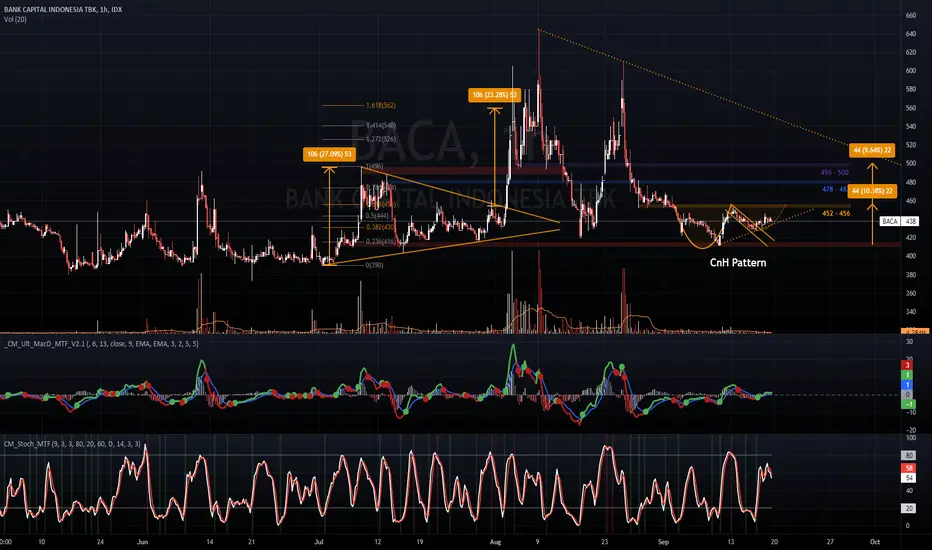Click the 24 date on the time axis
The image size is (932, 550).
pos(100,542)
